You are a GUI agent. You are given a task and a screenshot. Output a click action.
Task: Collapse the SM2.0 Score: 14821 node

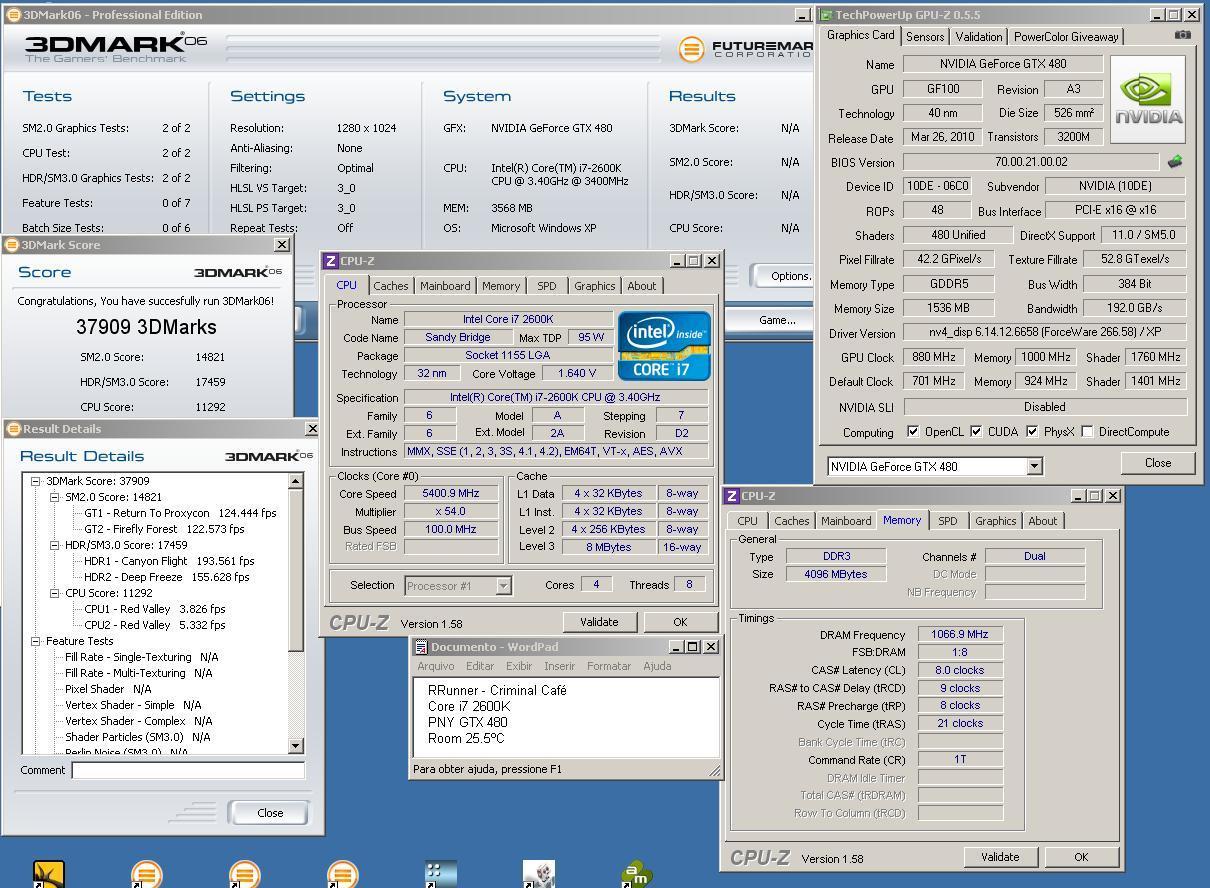click(55, 497)
